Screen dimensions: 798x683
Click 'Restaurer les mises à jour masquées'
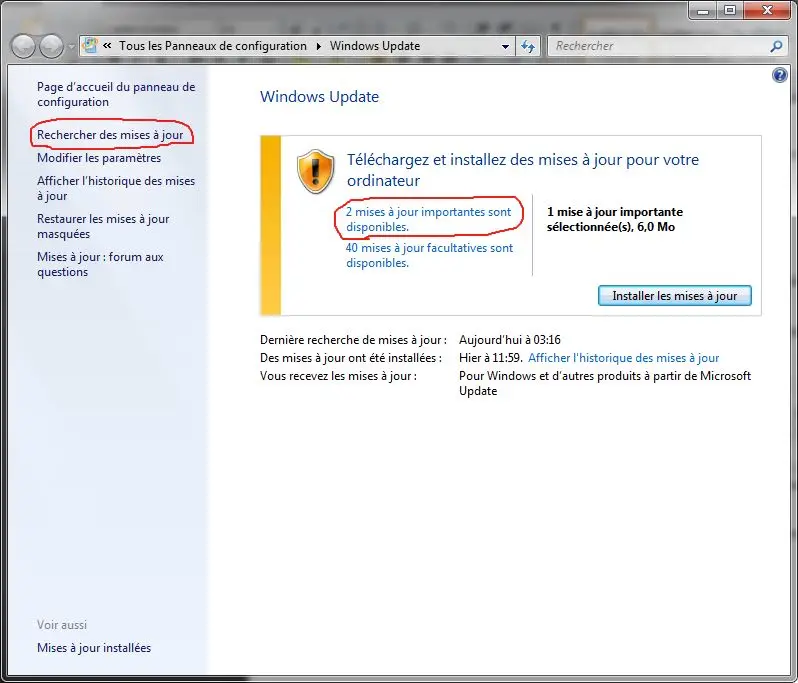click(x=103, y=226)
